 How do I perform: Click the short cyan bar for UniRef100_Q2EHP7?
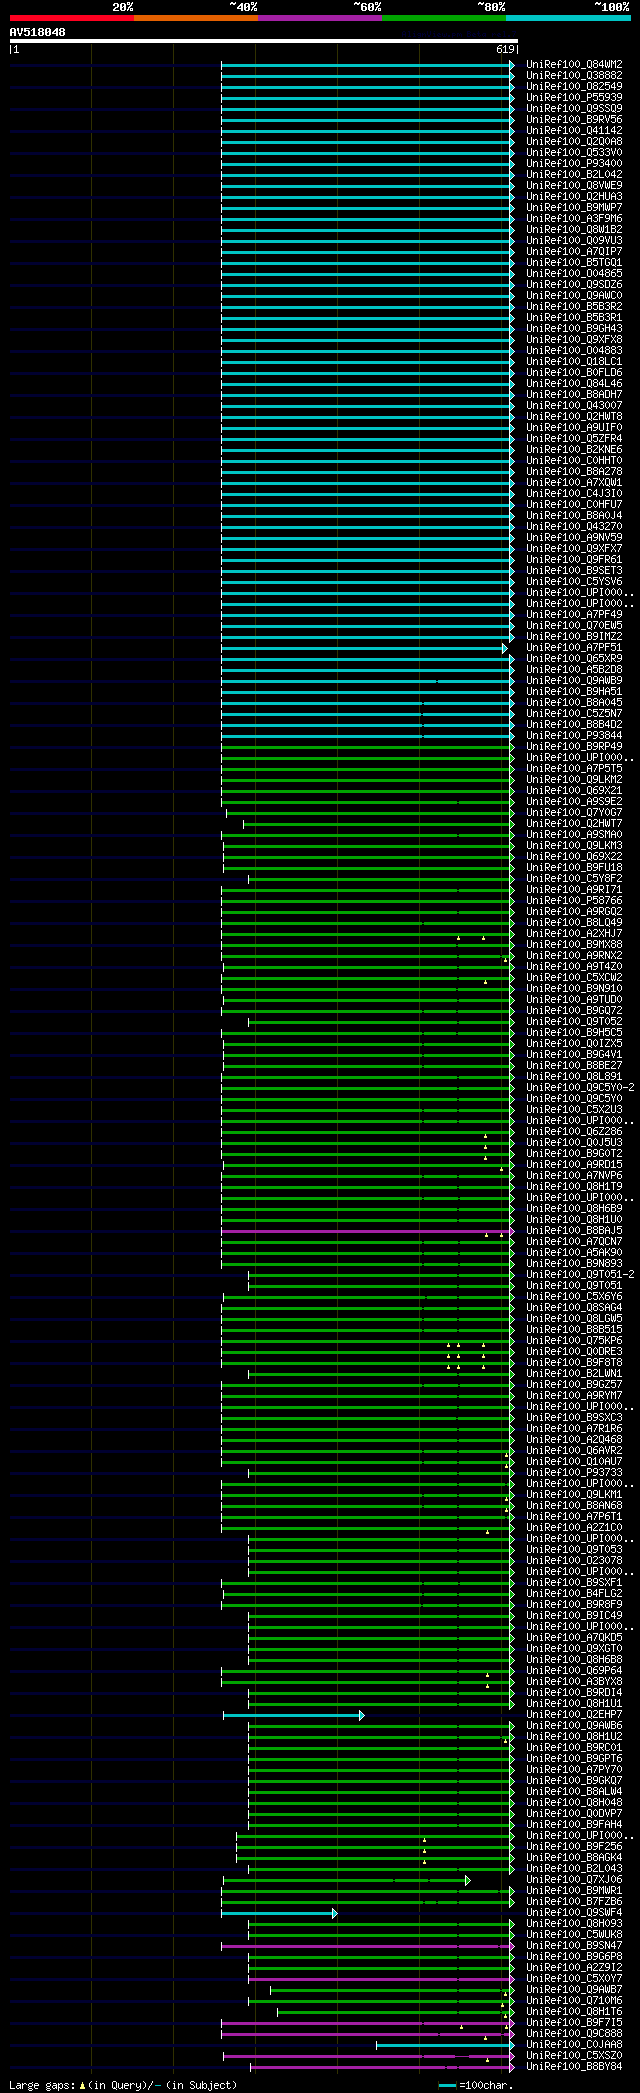(293, 1716)
